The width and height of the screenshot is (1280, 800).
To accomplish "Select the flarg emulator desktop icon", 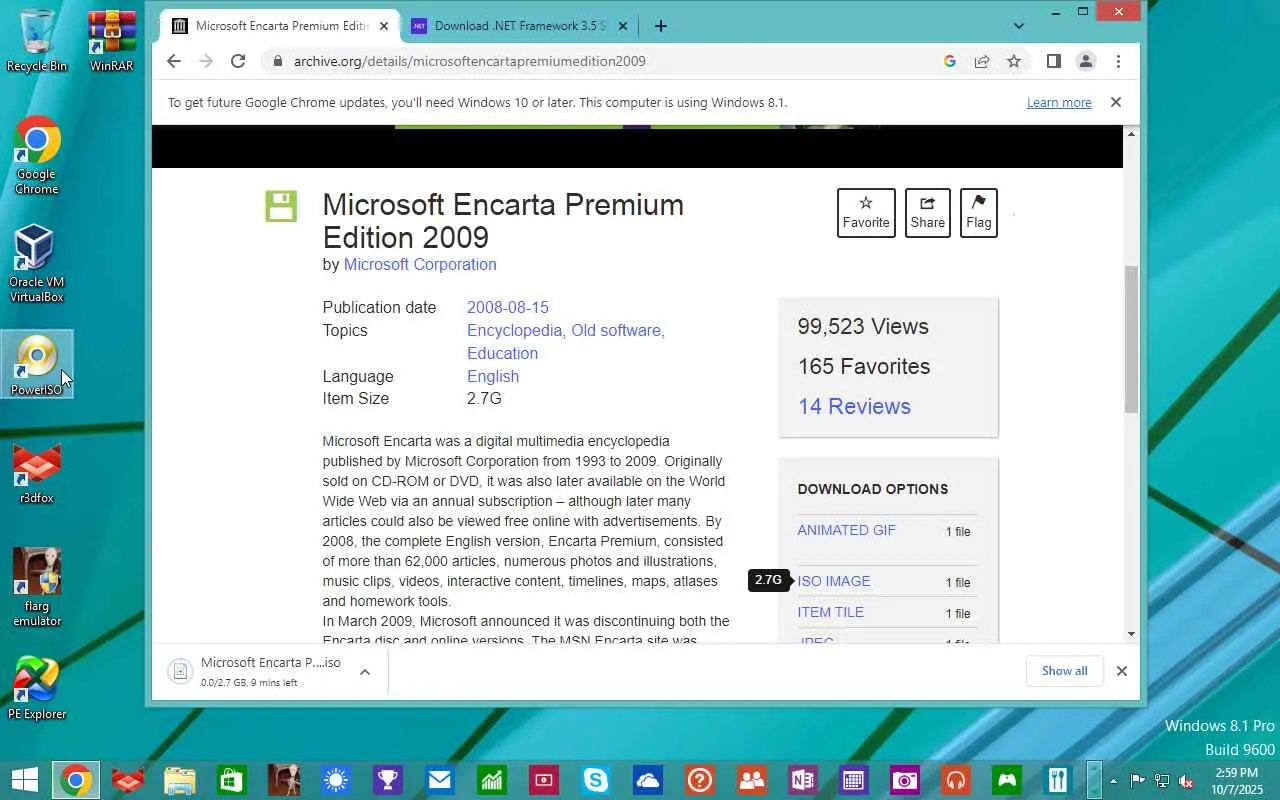I will point(37,587).
